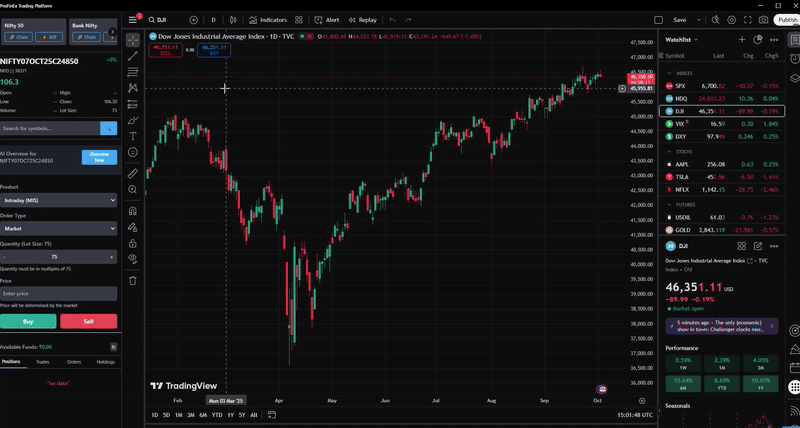
Task: Open the hamburger main menu
Action: (x=133, y=20)
